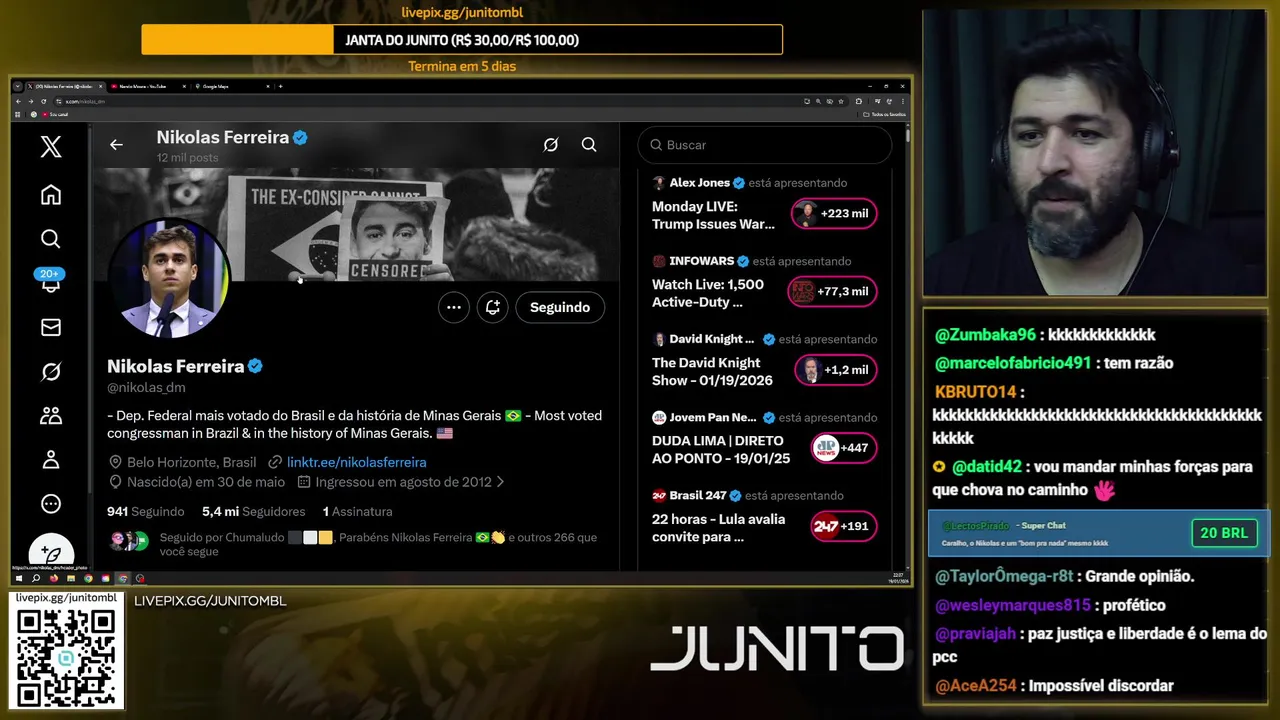The height and width of the screenshot is (720, 1280).
Task: Click the LIVEPIX.GG/JUNITOMBL text near QR code
Action: (210, 601)
